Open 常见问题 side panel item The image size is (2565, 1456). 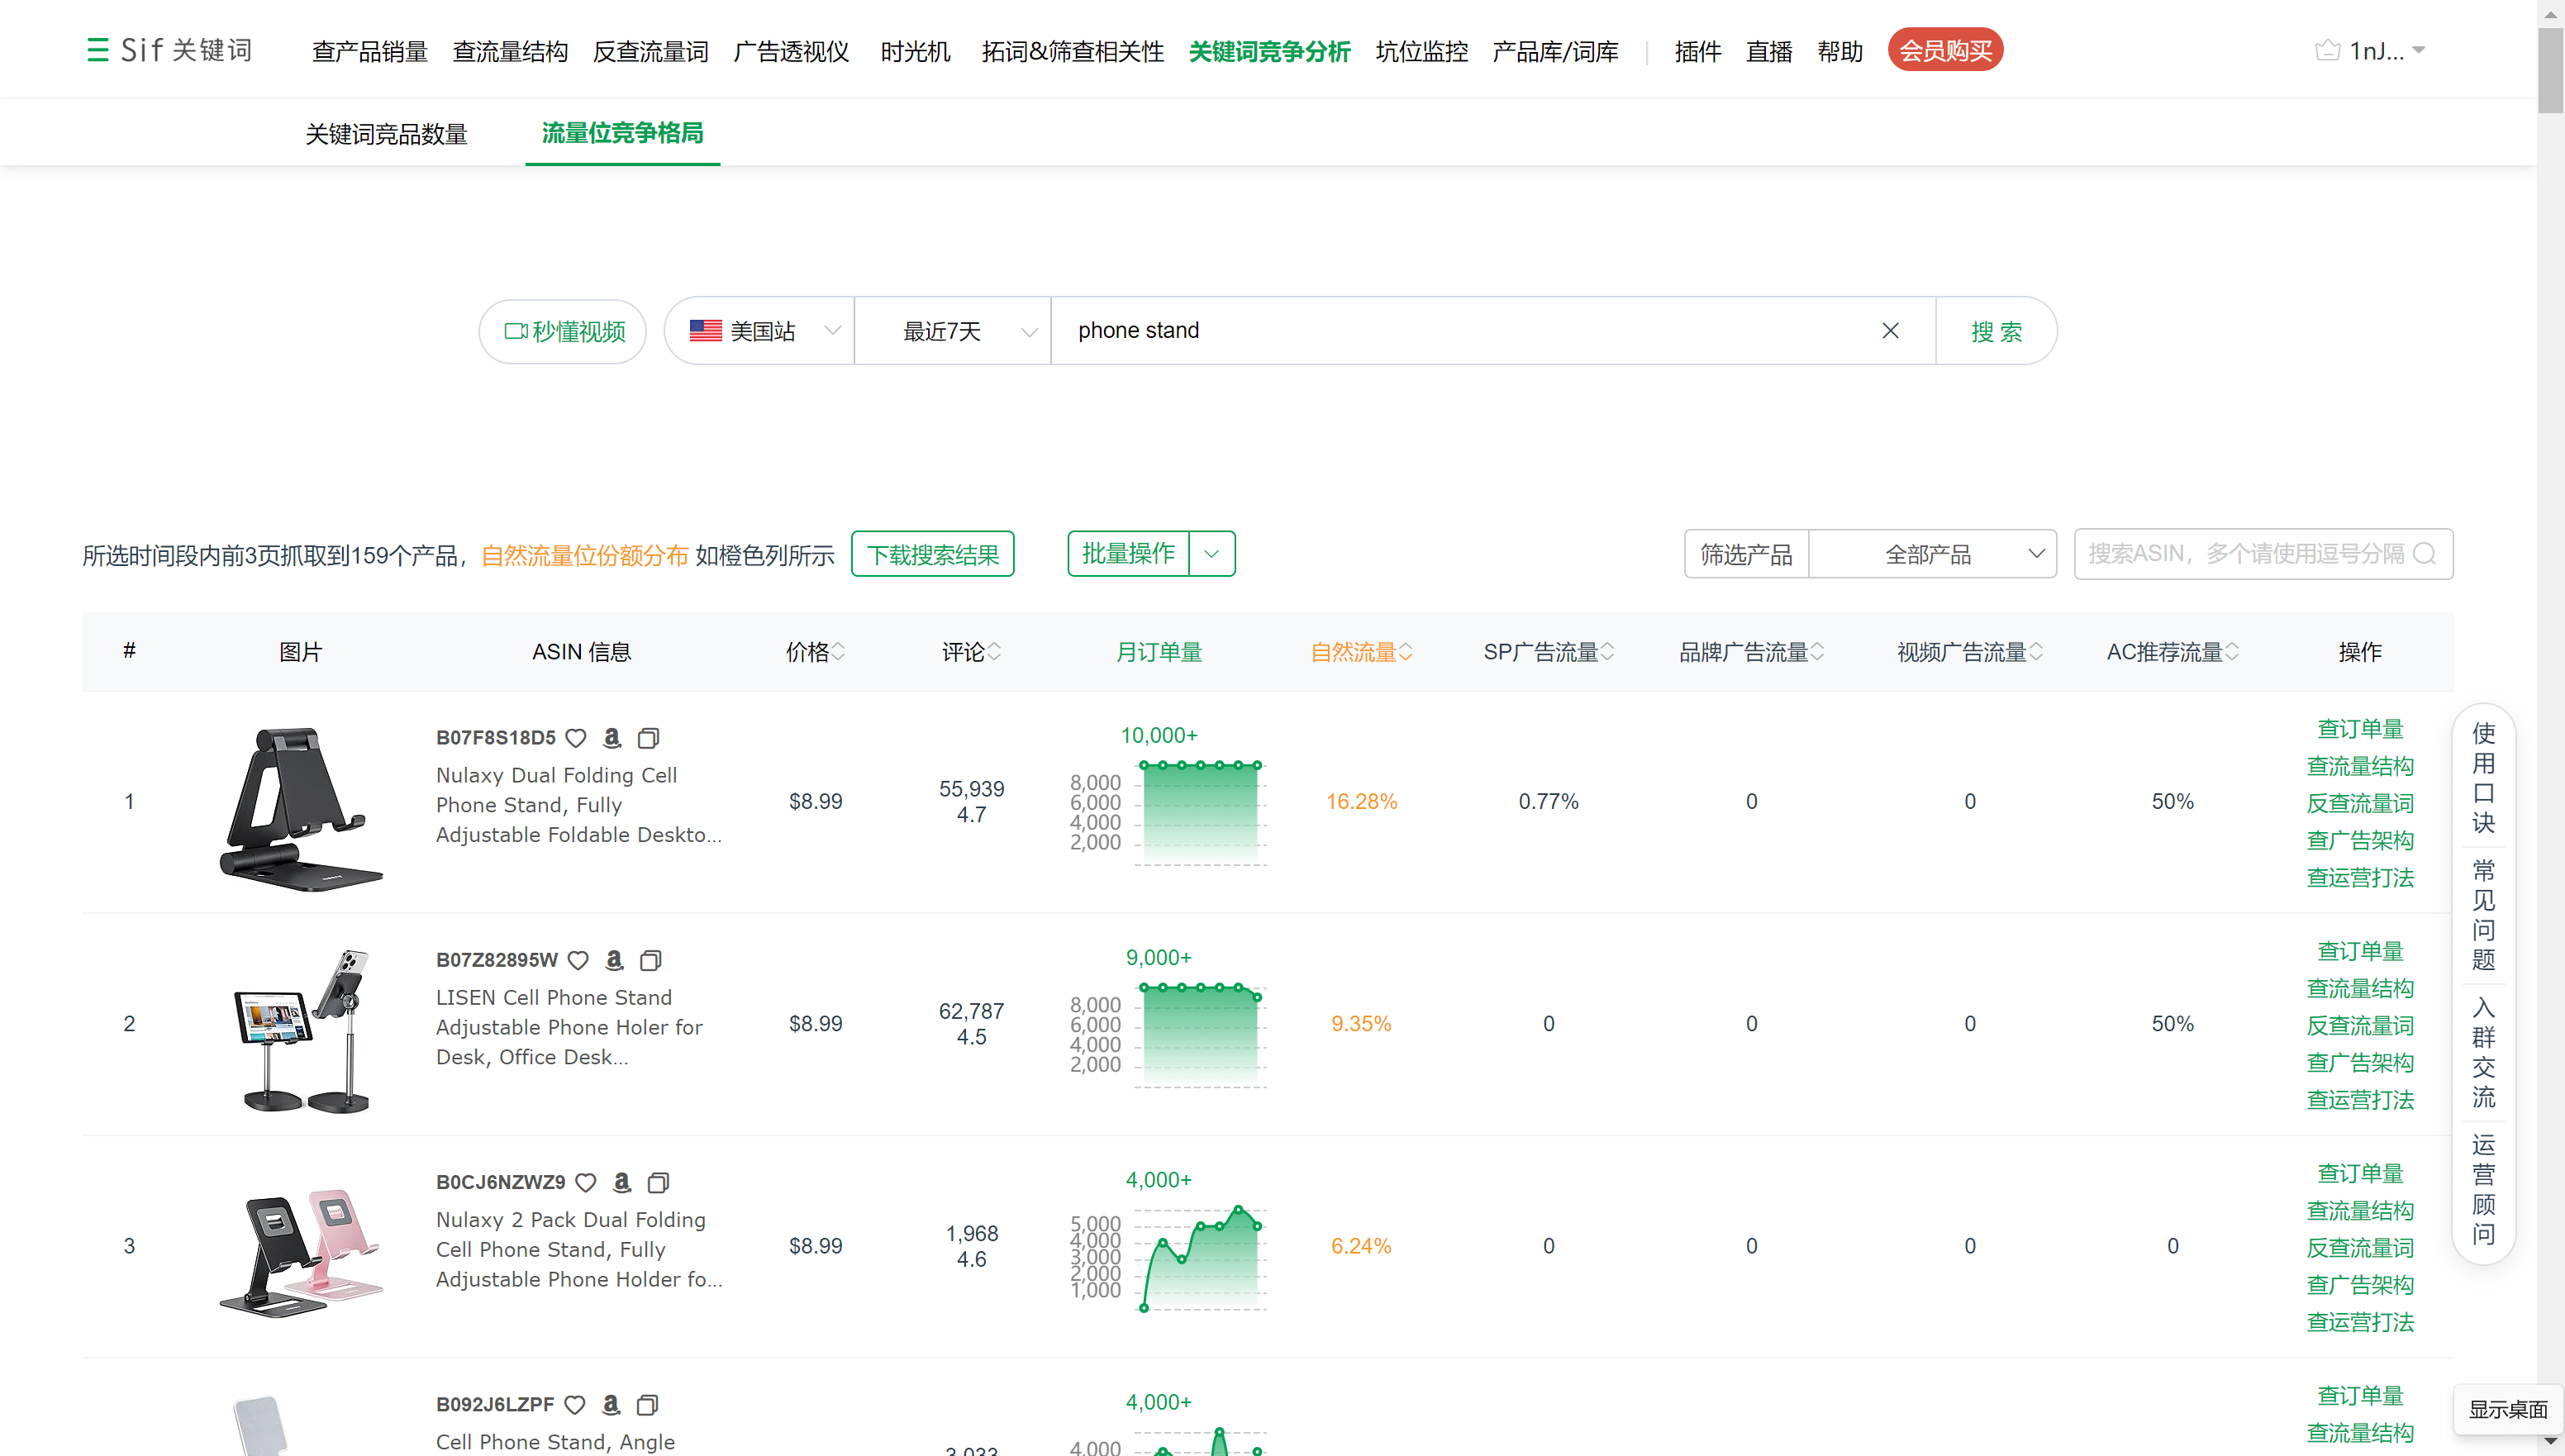(x=2484, y=914)
